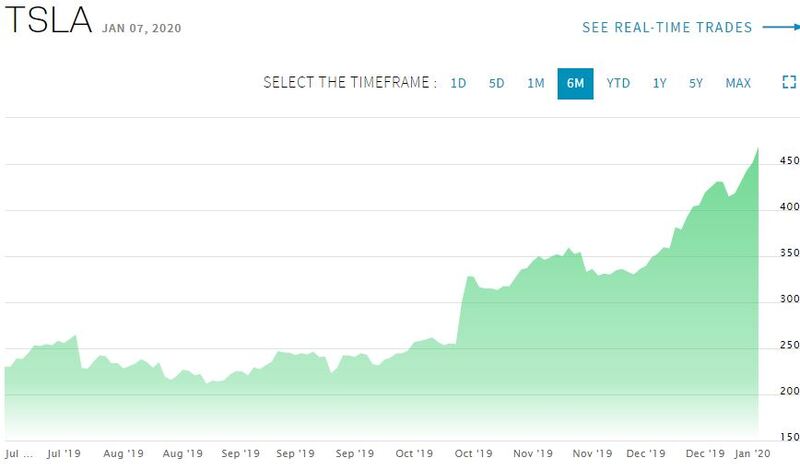Click the 450 price axis label
This screenshot has height=470, width=800.
pos(789,161)
